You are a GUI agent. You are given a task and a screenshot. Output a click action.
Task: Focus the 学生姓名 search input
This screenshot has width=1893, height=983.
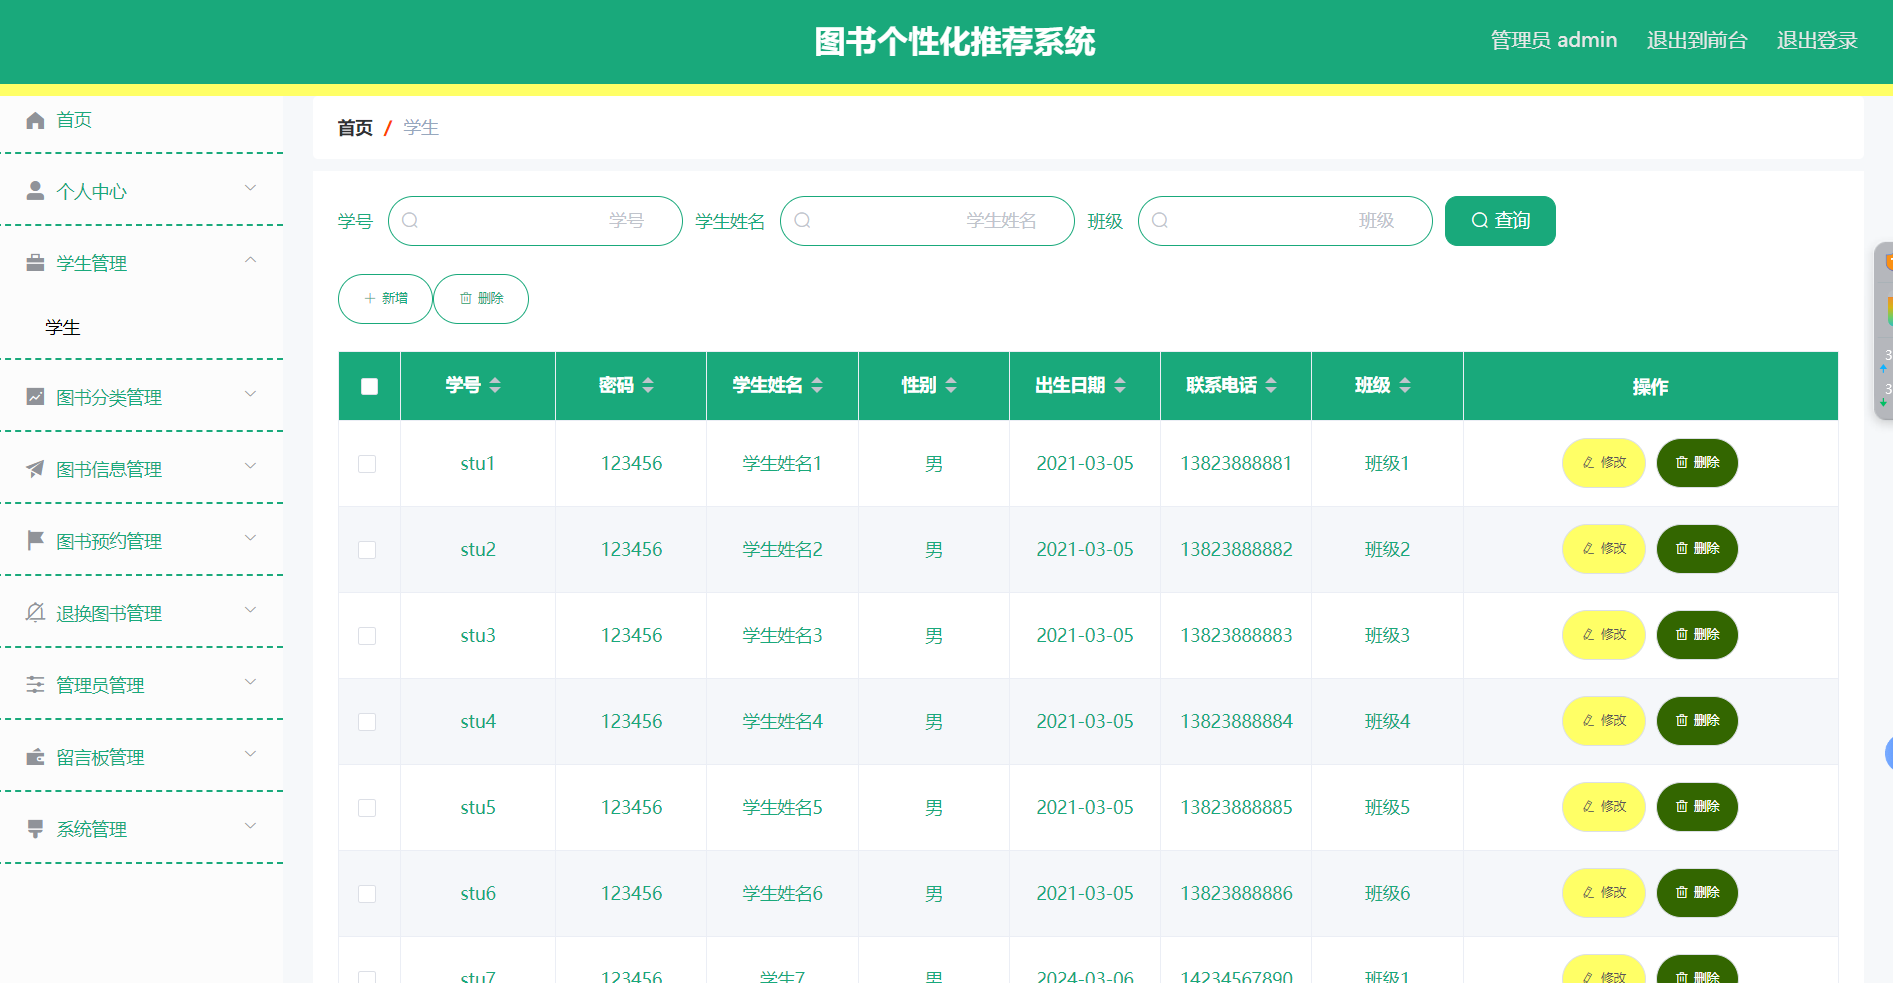(927, 221)
